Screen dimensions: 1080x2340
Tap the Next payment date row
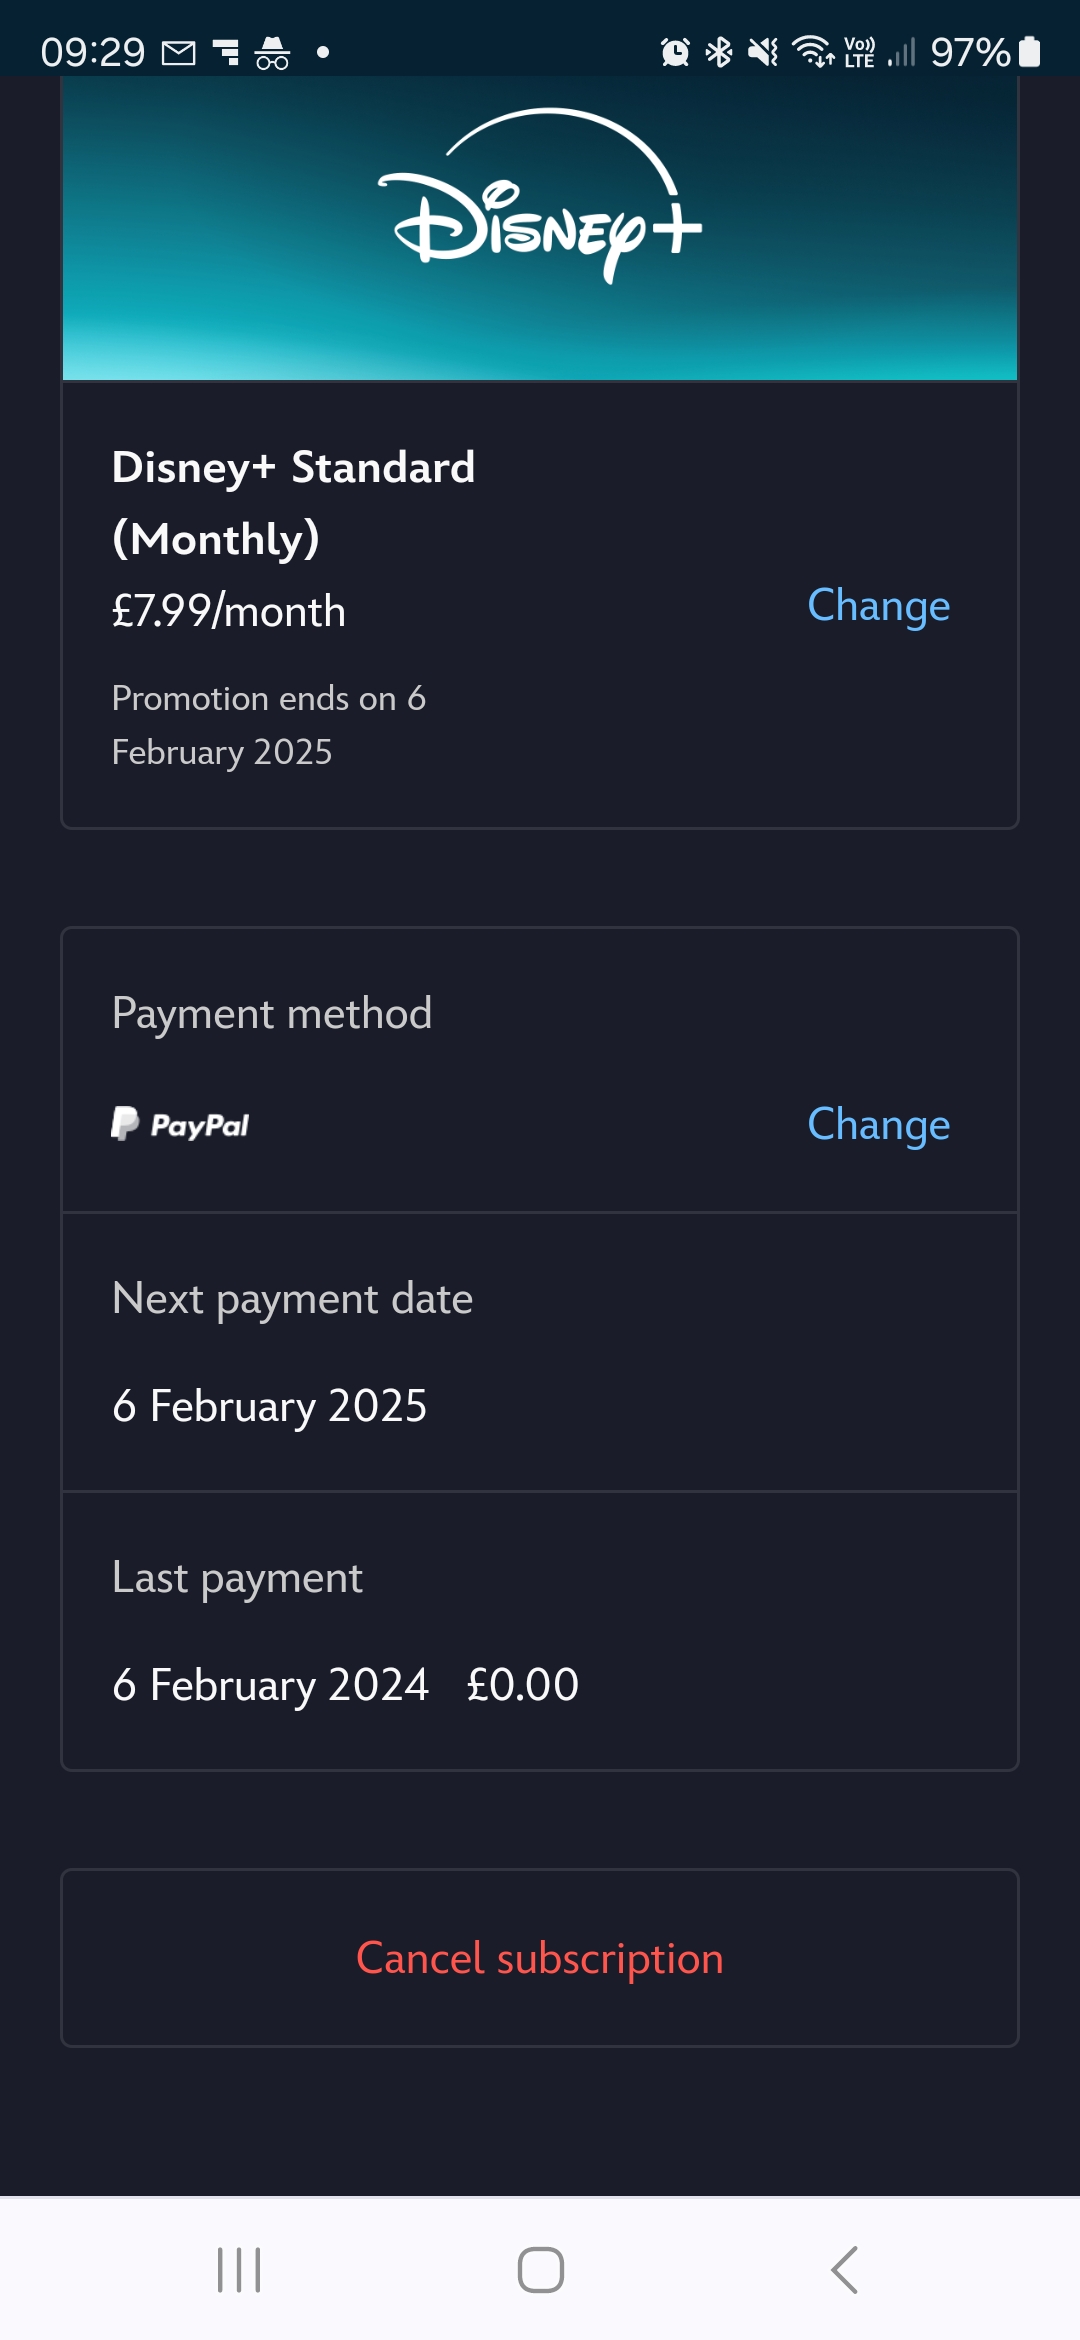point(540,1352)
